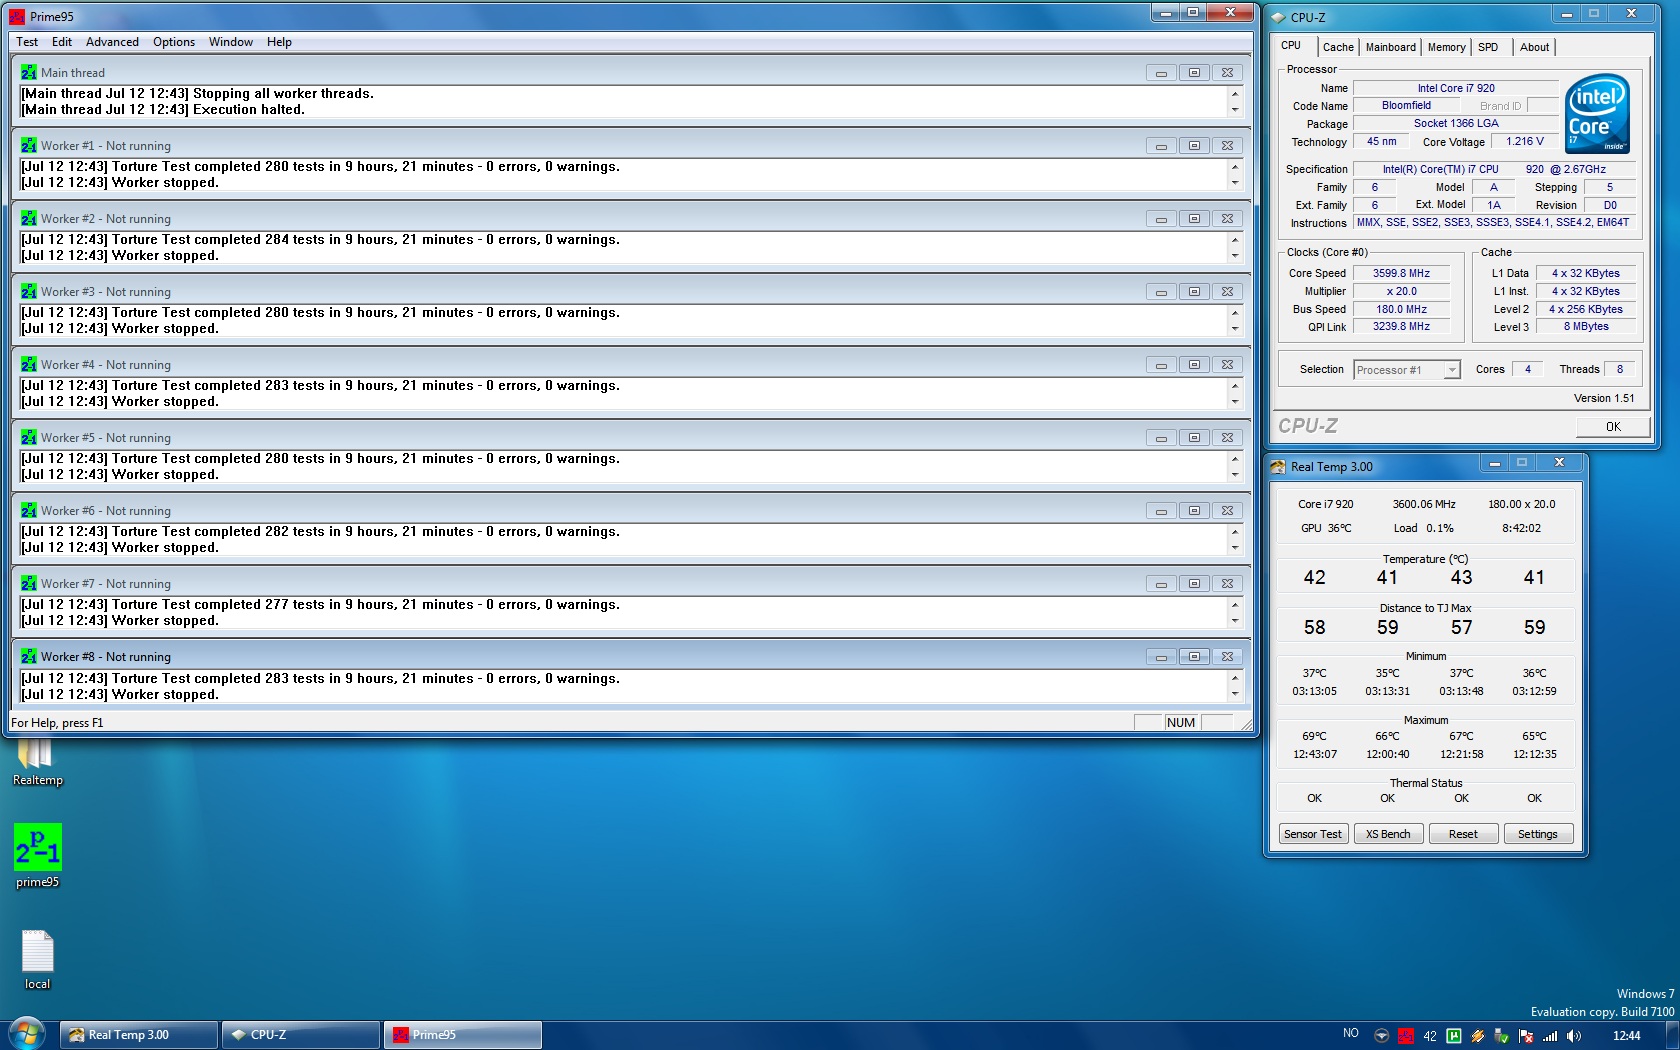The width and height of the screenshot is (1680, 1050).
Task: Click the Bus Speed value 180.0 MHz
Action: [1401, 309]
